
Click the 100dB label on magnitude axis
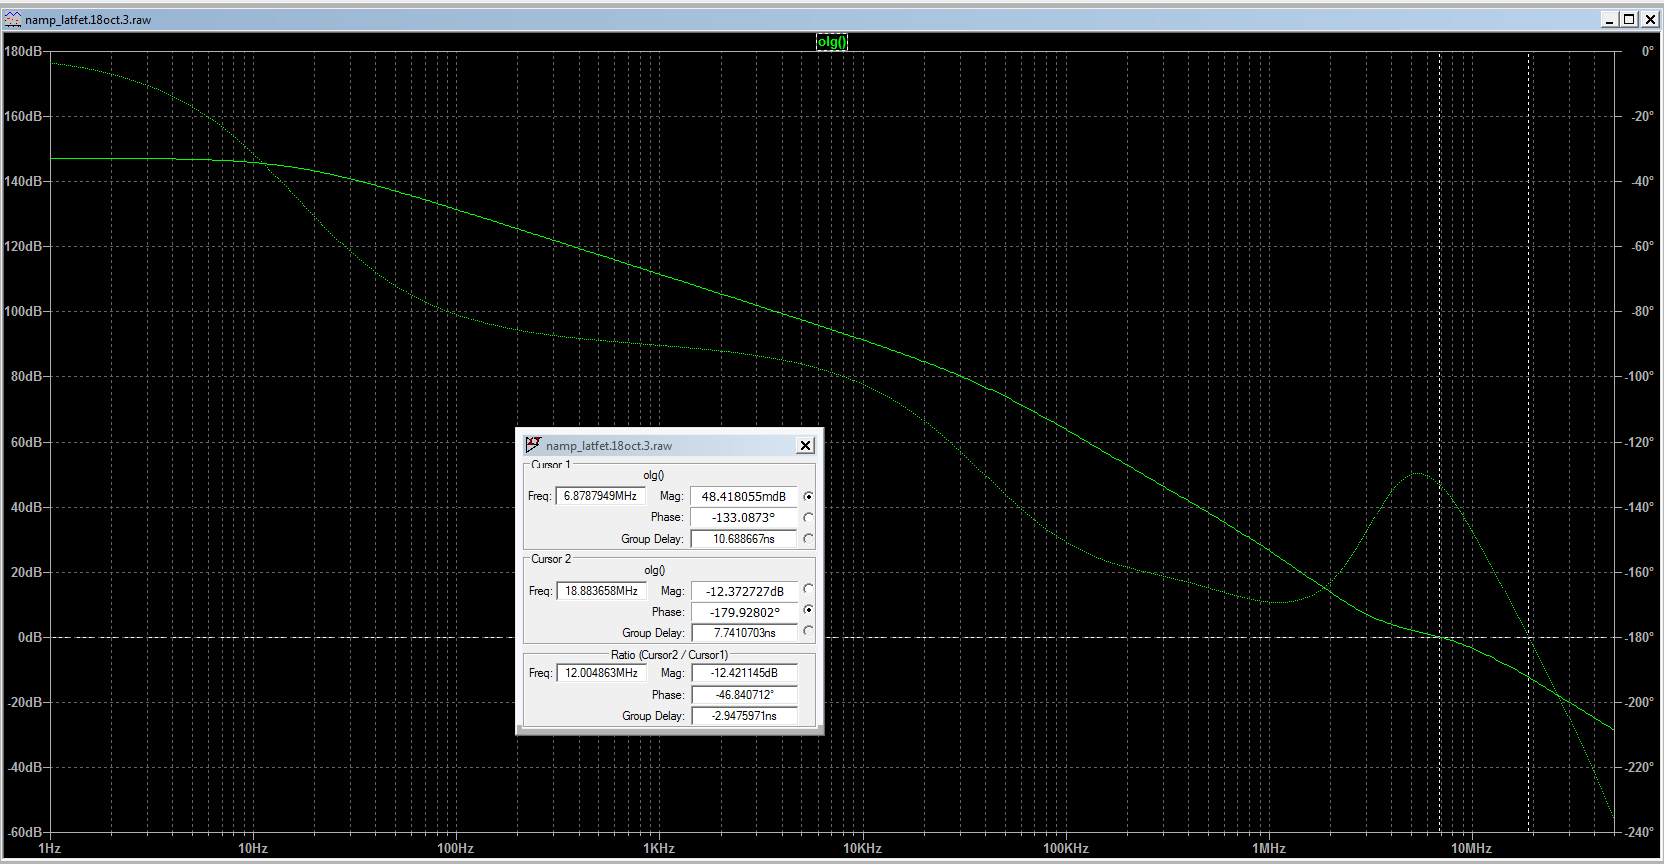[23, 311]
